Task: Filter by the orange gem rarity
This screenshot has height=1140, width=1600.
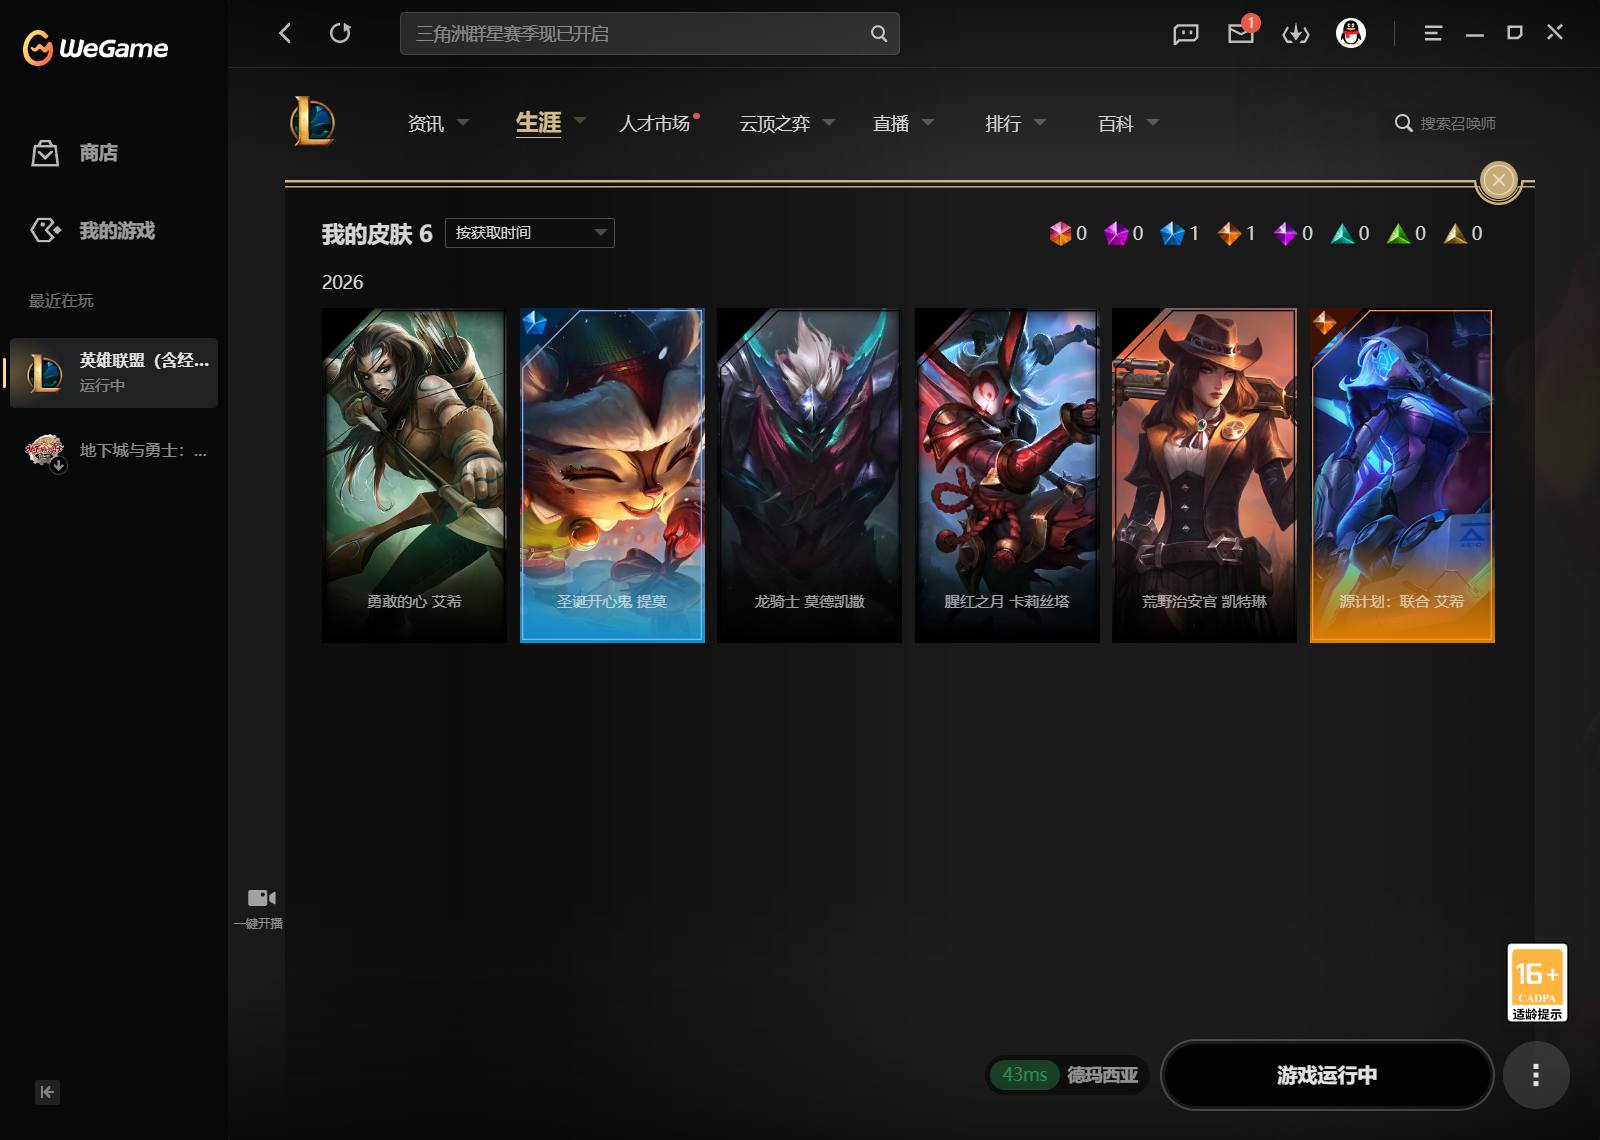Action: [1229, 234]
